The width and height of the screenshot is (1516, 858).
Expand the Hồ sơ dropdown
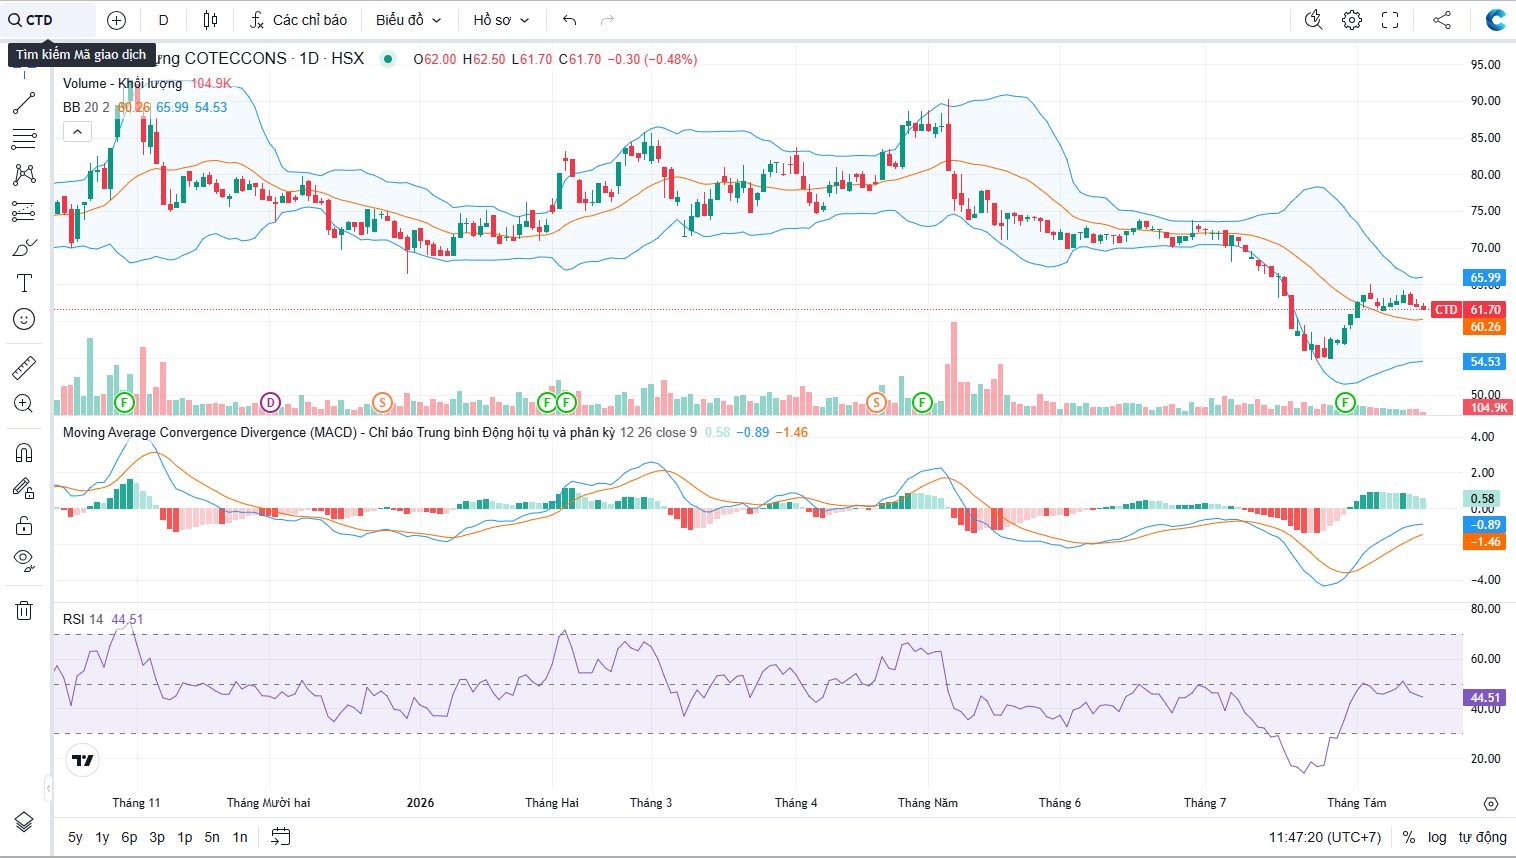501,20
